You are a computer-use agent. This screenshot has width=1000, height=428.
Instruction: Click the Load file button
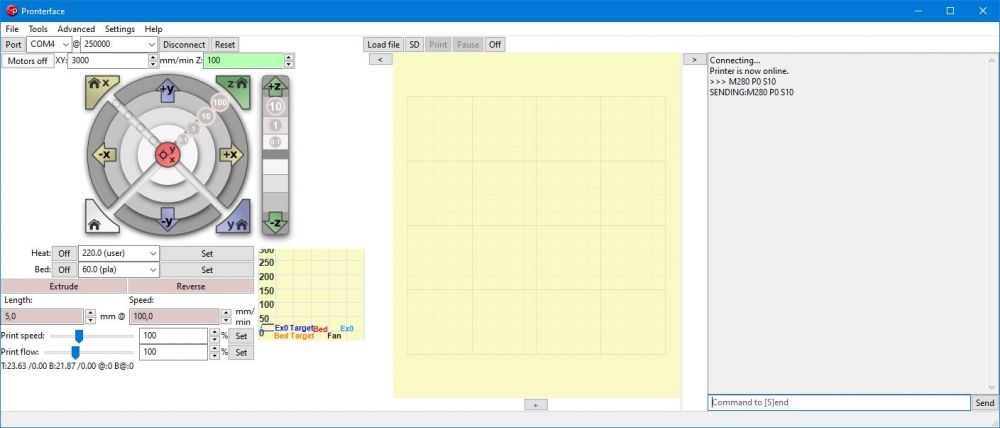point(383,45)
